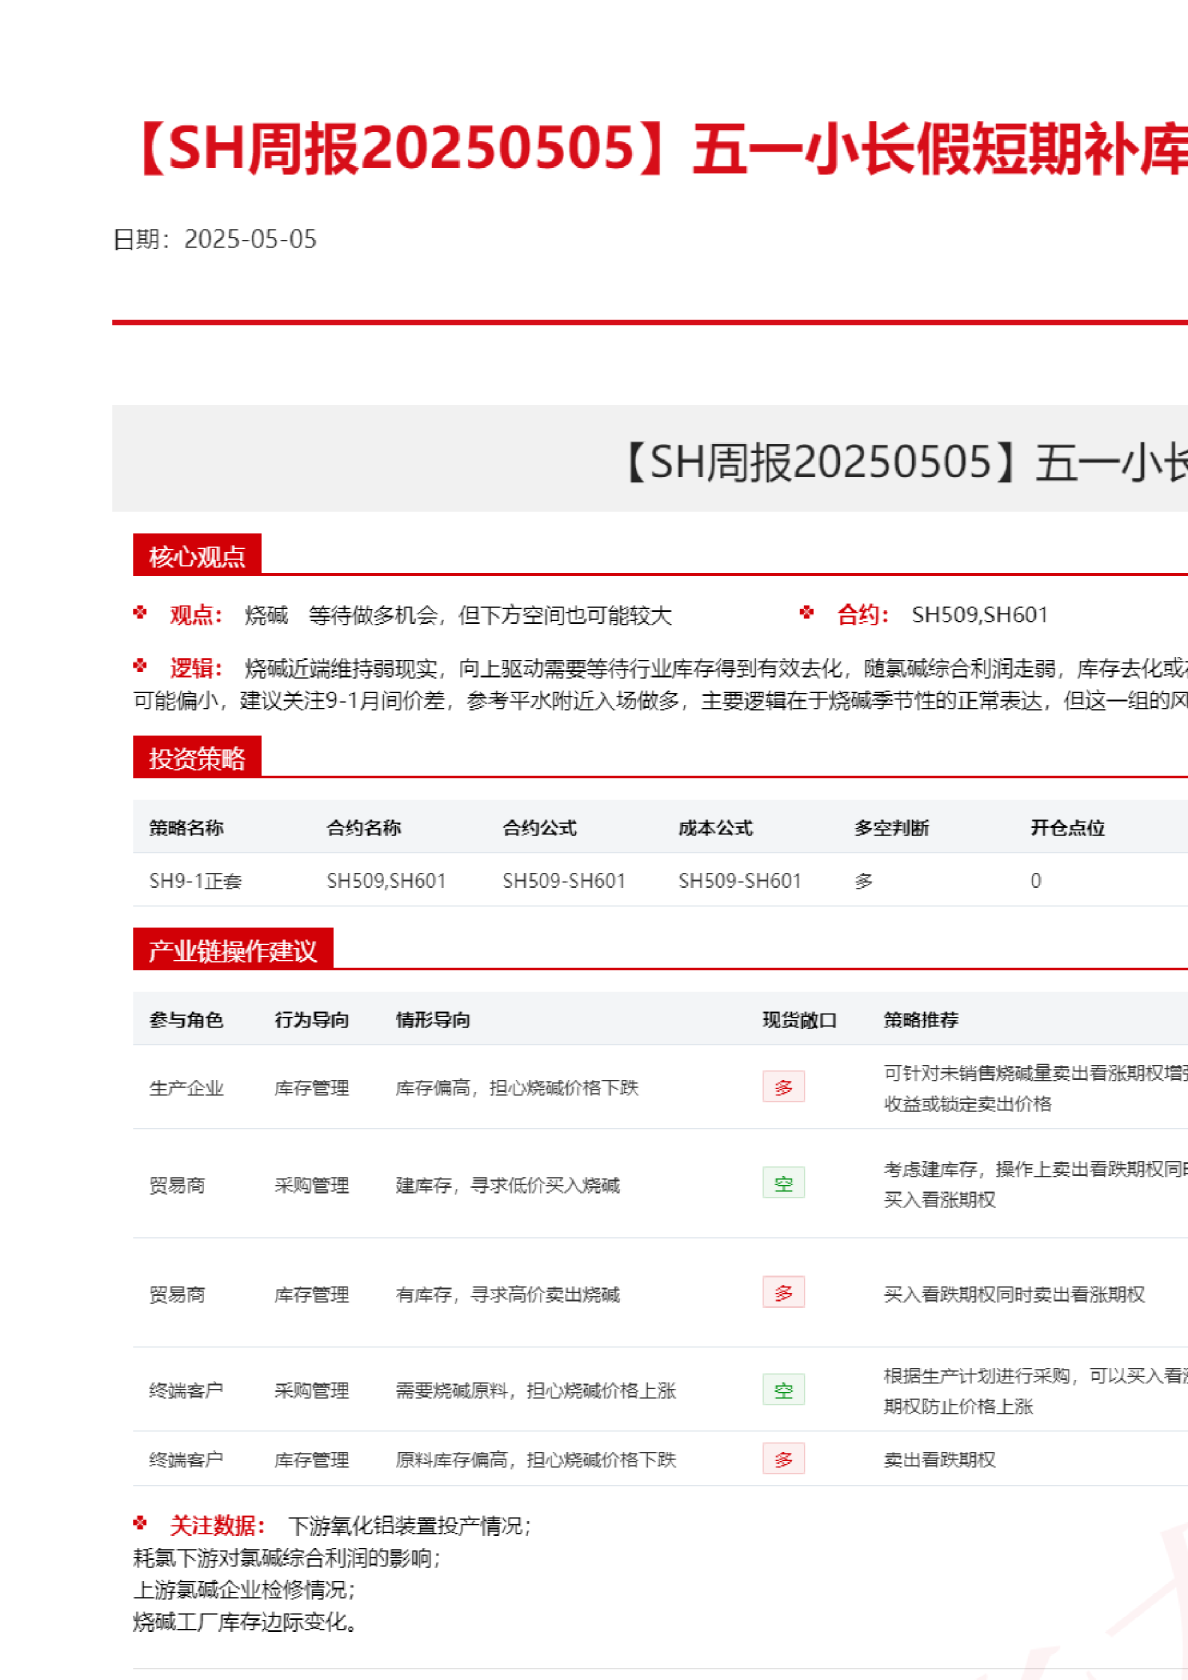Image resolution: width=1188 pixels, height=1680 pixels.
Task: Click the red 多 badge for 贸易商 库存管理
Action: pyautogui.click(x=783, y=1293)
